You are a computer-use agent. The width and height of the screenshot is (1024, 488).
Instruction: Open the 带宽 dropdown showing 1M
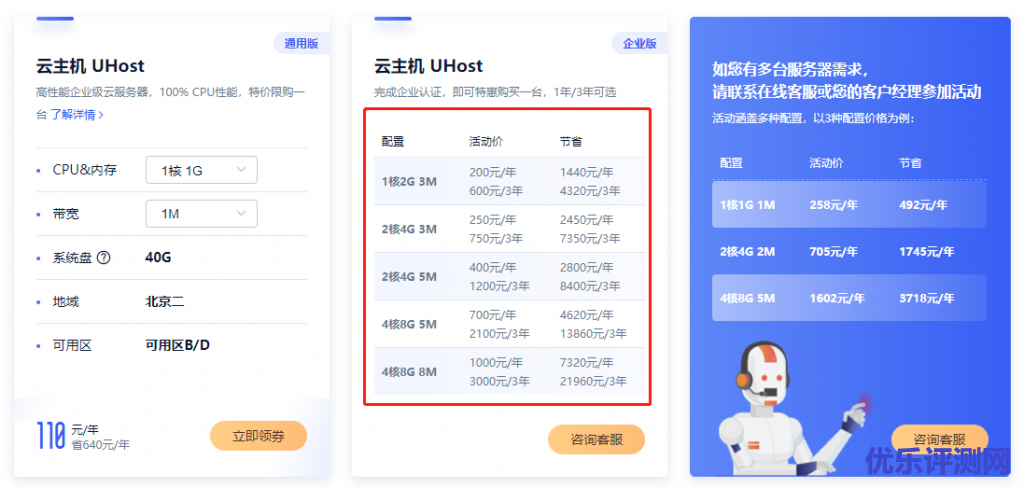[201, 214]
